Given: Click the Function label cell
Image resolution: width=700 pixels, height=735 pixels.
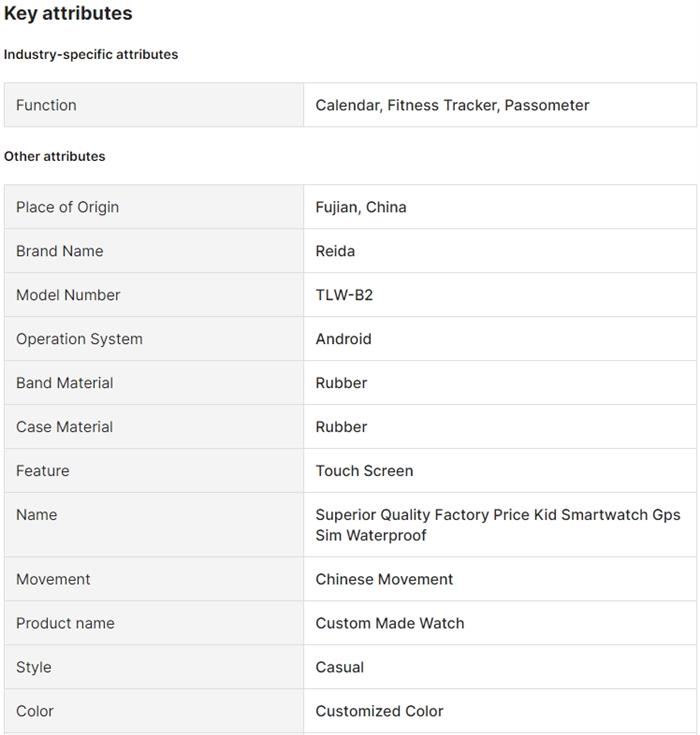Looking at the screenshot, I should pos(154,105).
